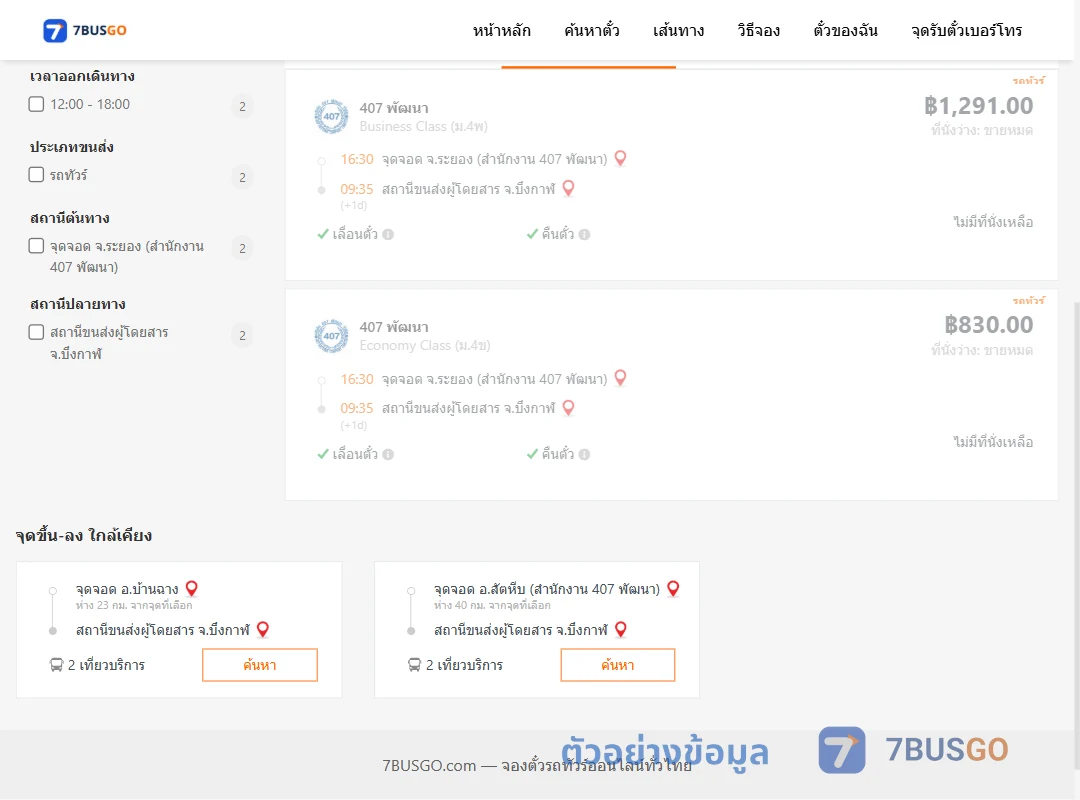The width and height of the screenshot is (1080, 800).
Task: Click the 407 logo on Economy Class trip
Action: tap(331, 336)
